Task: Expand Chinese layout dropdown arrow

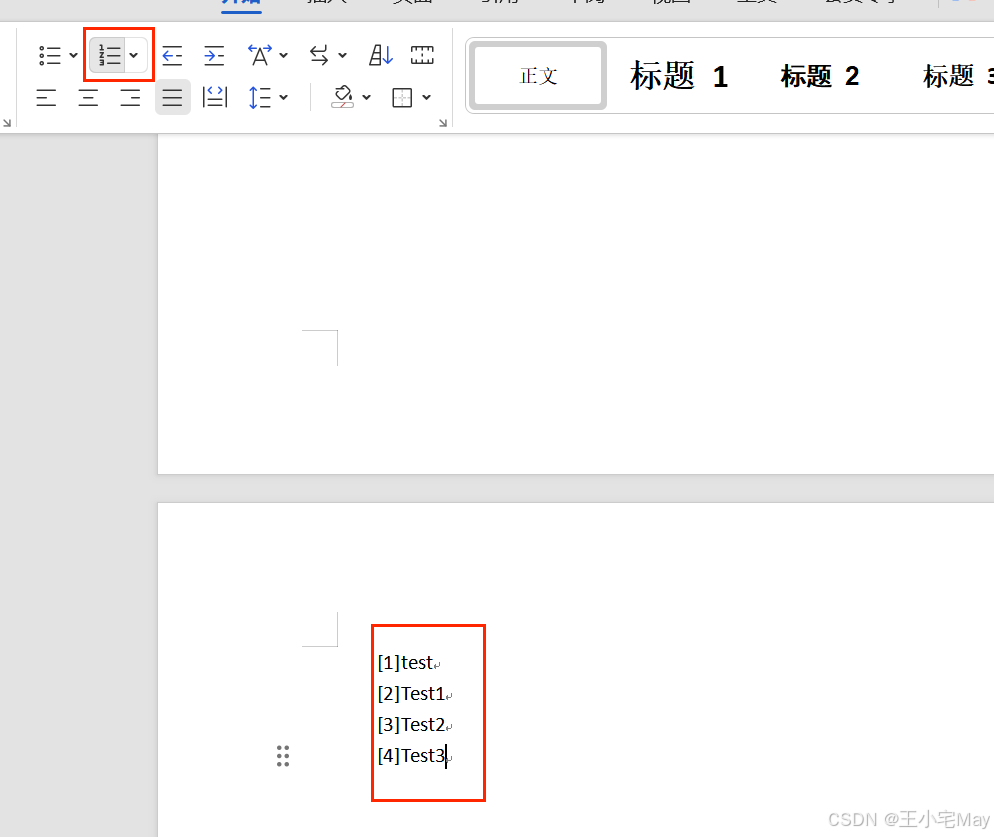Action: [283, 55]
